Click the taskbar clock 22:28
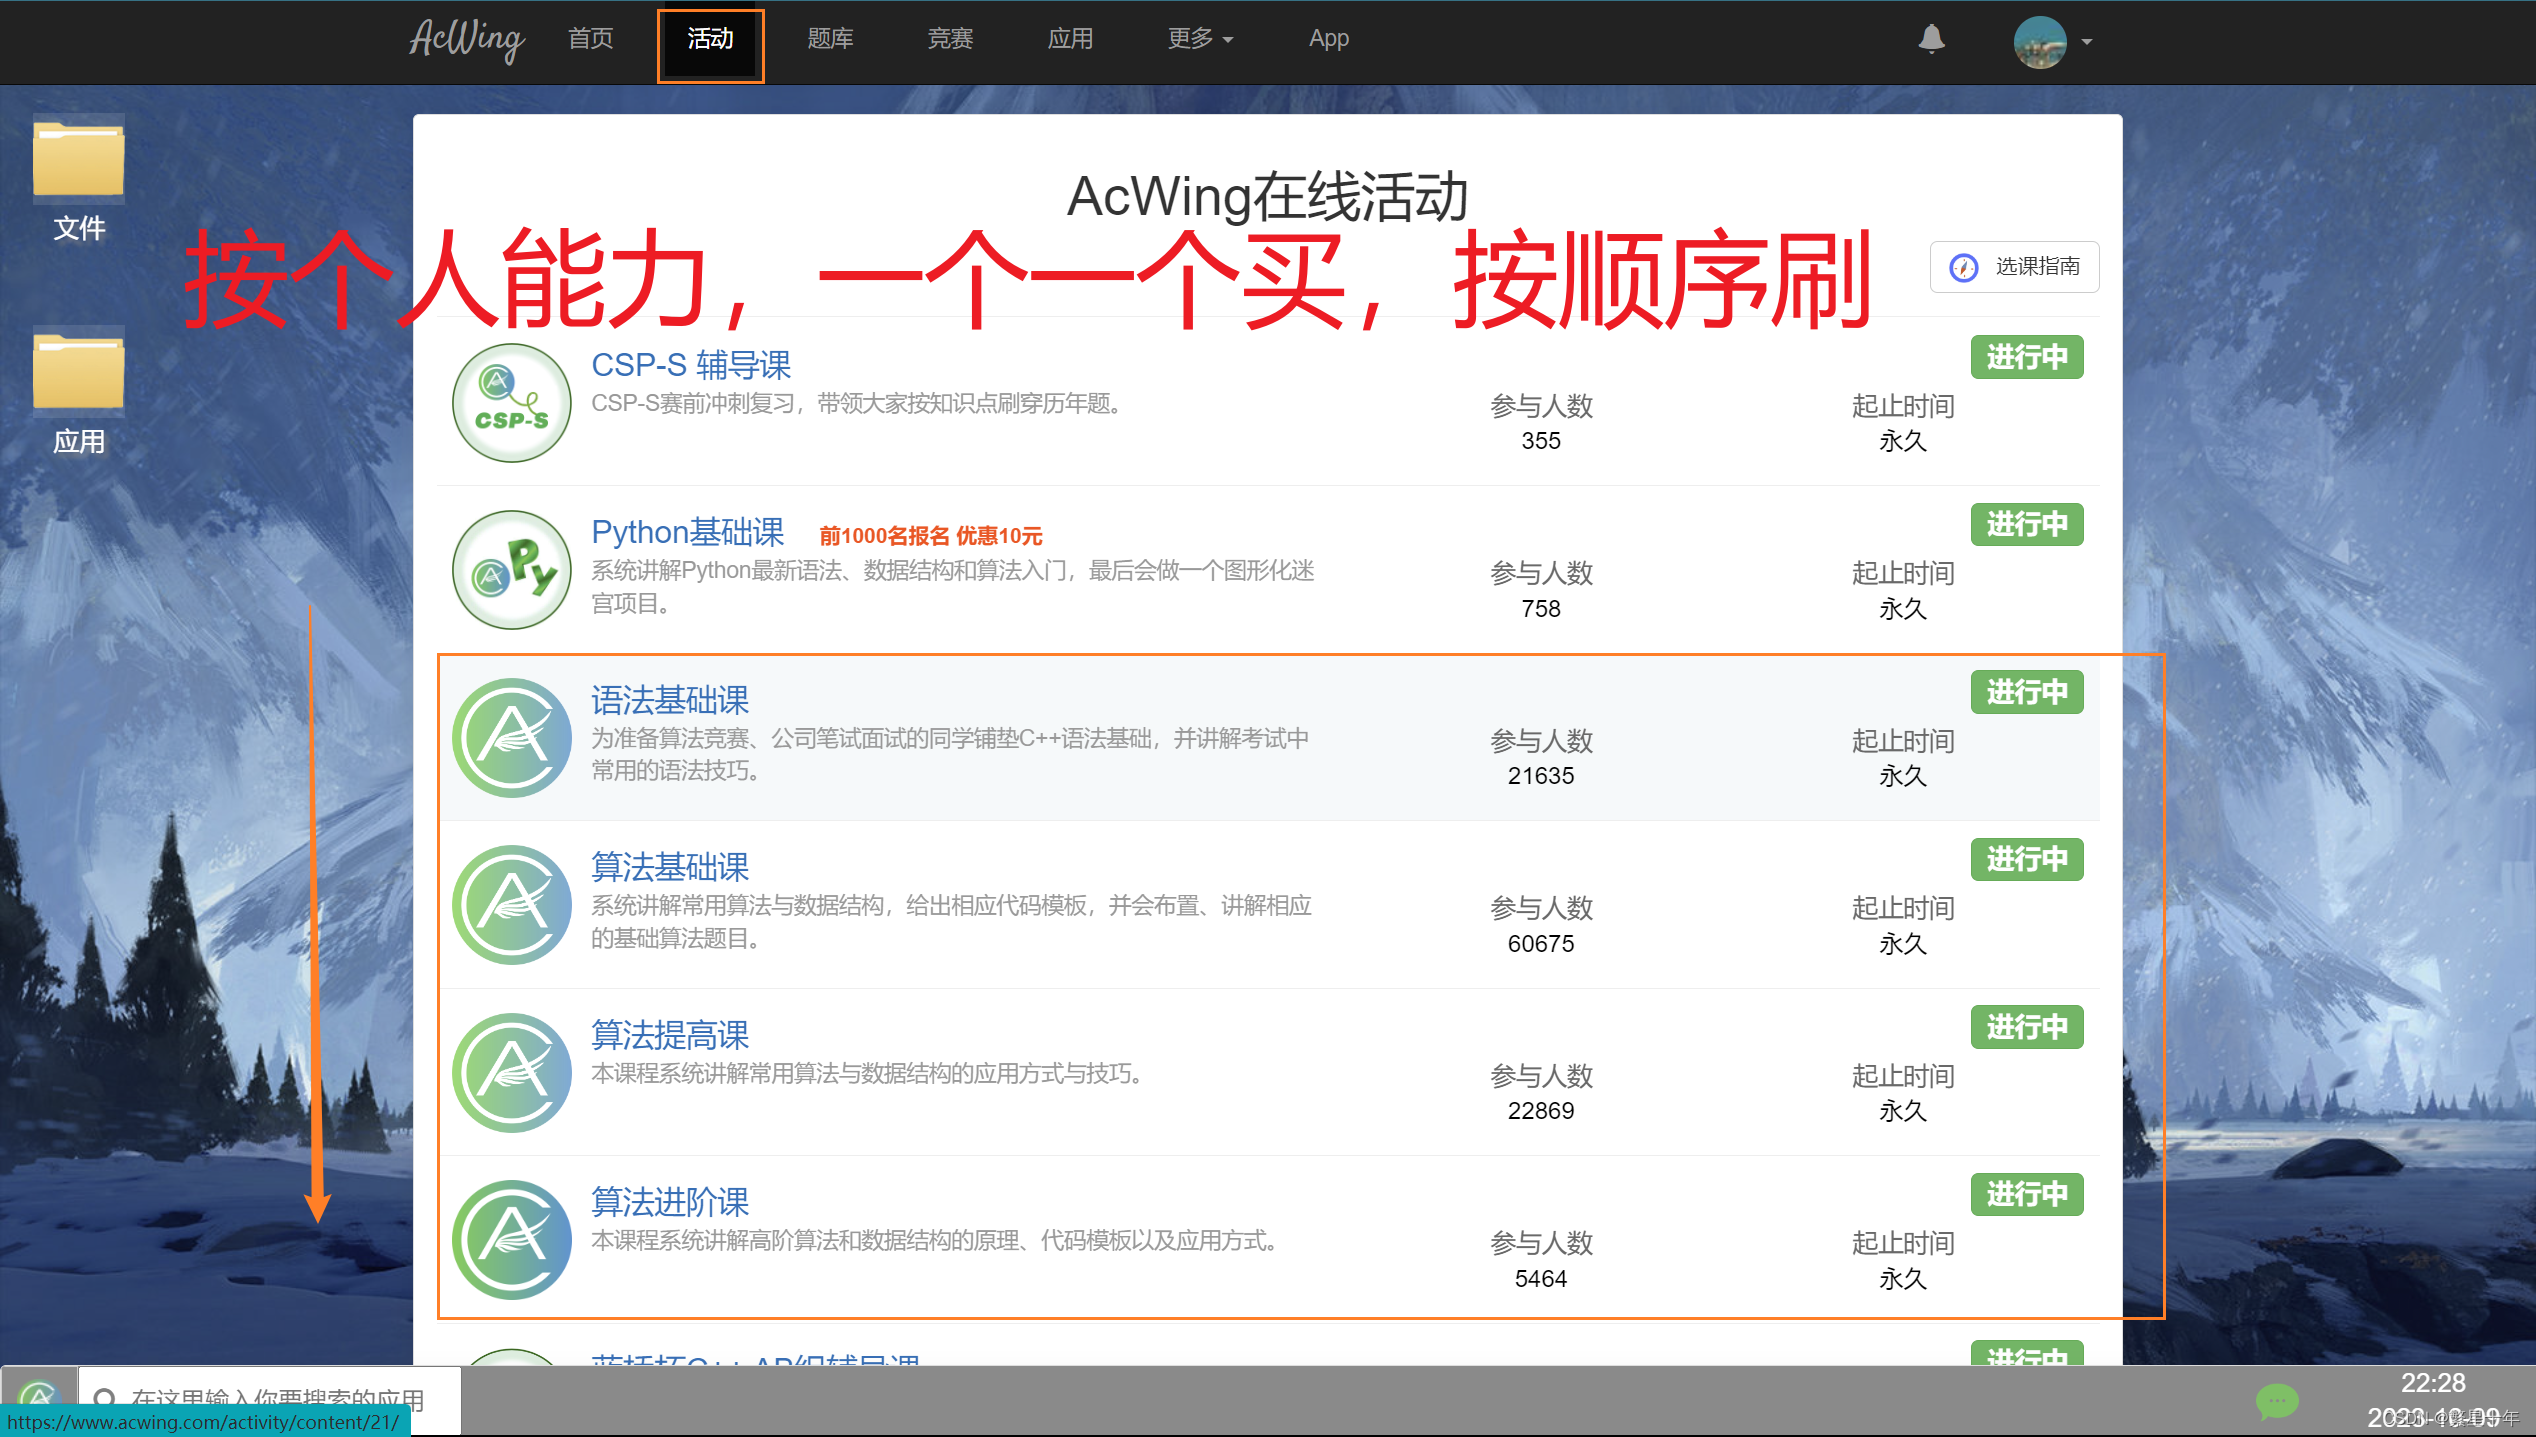This screenshot has height=1437, width=2536. tap(2432, 1383)
